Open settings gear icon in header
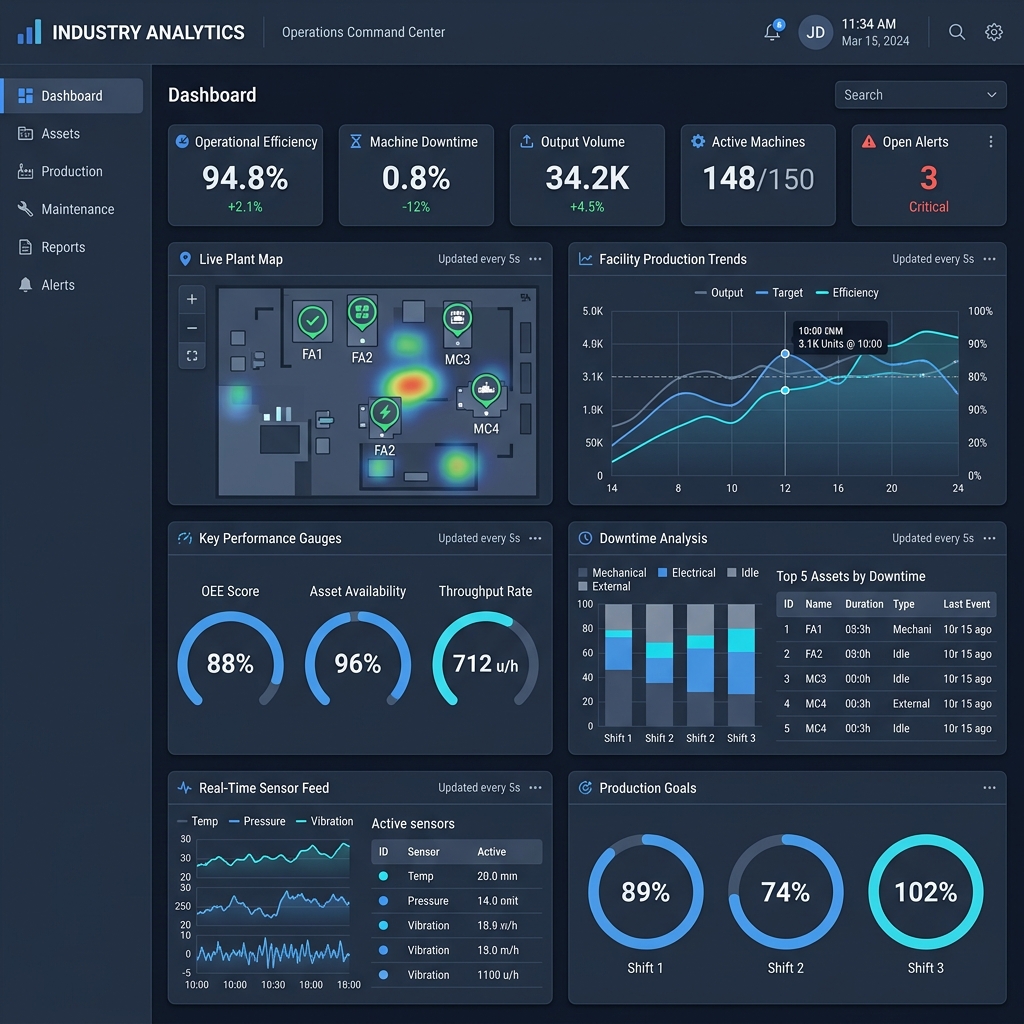Viewport: 1024px width, 1024px height. tap(993, 32)
